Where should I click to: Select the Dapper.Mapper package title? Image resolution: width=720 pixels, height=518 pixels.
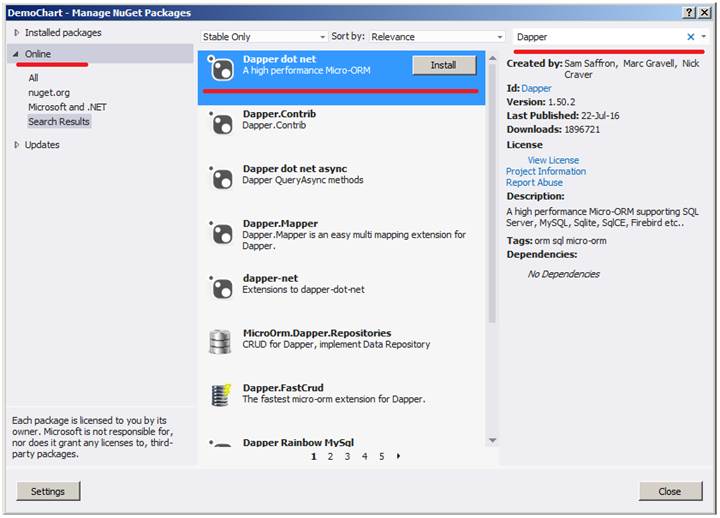[x=280, y=224]
